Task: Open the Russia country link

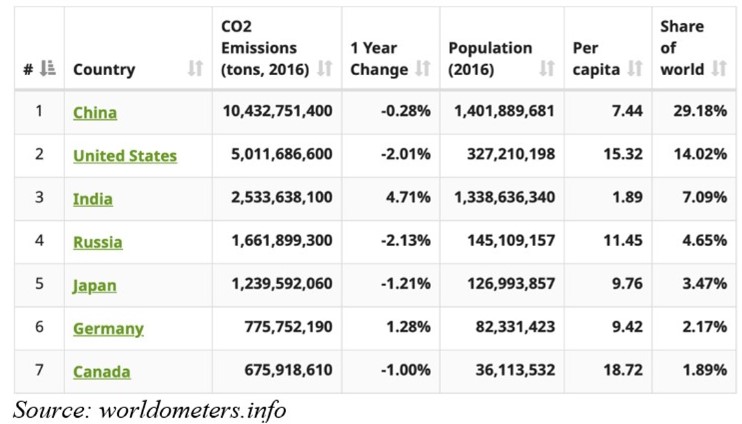Action: pyautogui.click(x=98, y=242)
